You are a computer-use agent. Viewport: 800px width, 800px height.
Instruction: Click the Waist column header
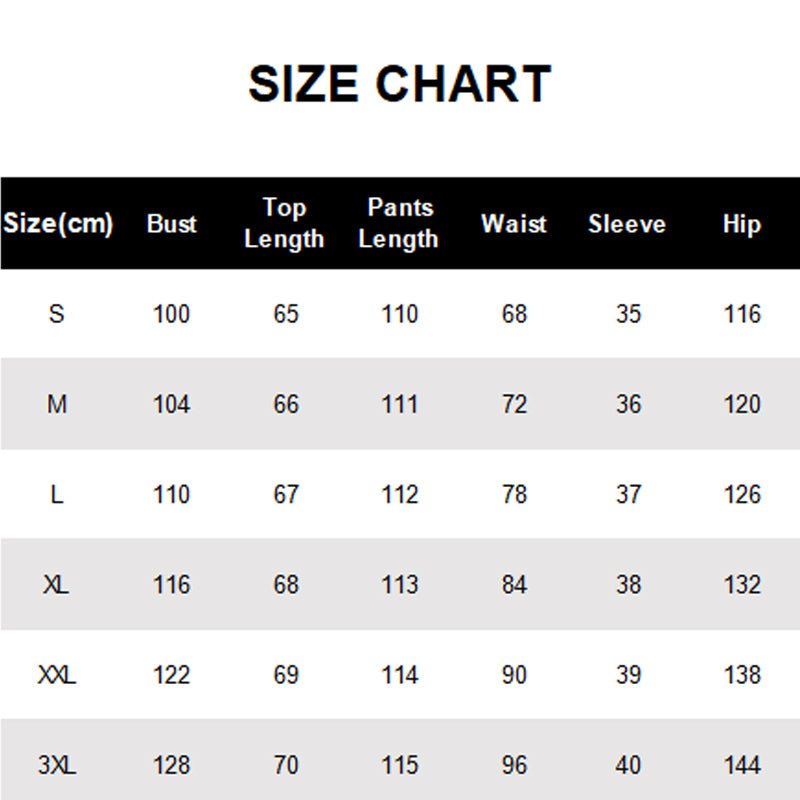514,224
